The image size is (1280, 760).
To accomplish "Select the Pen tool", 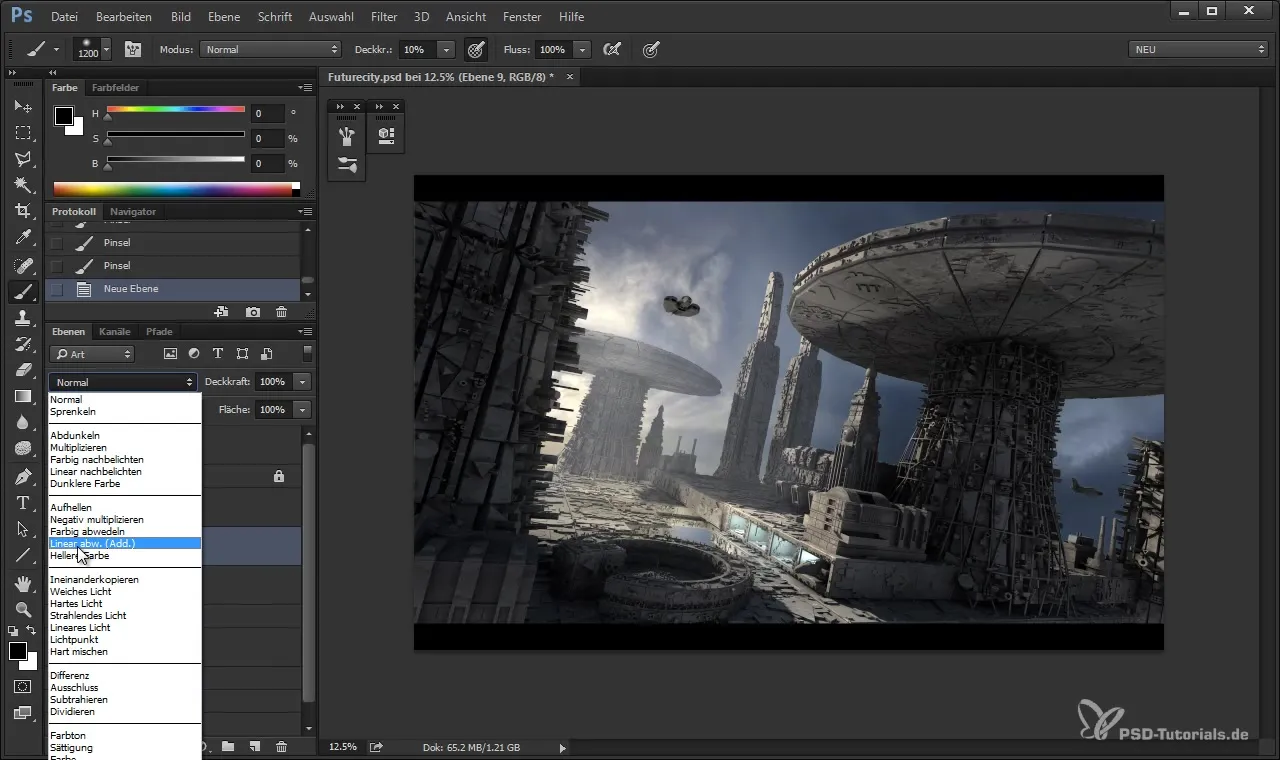I will pos(22,476).
